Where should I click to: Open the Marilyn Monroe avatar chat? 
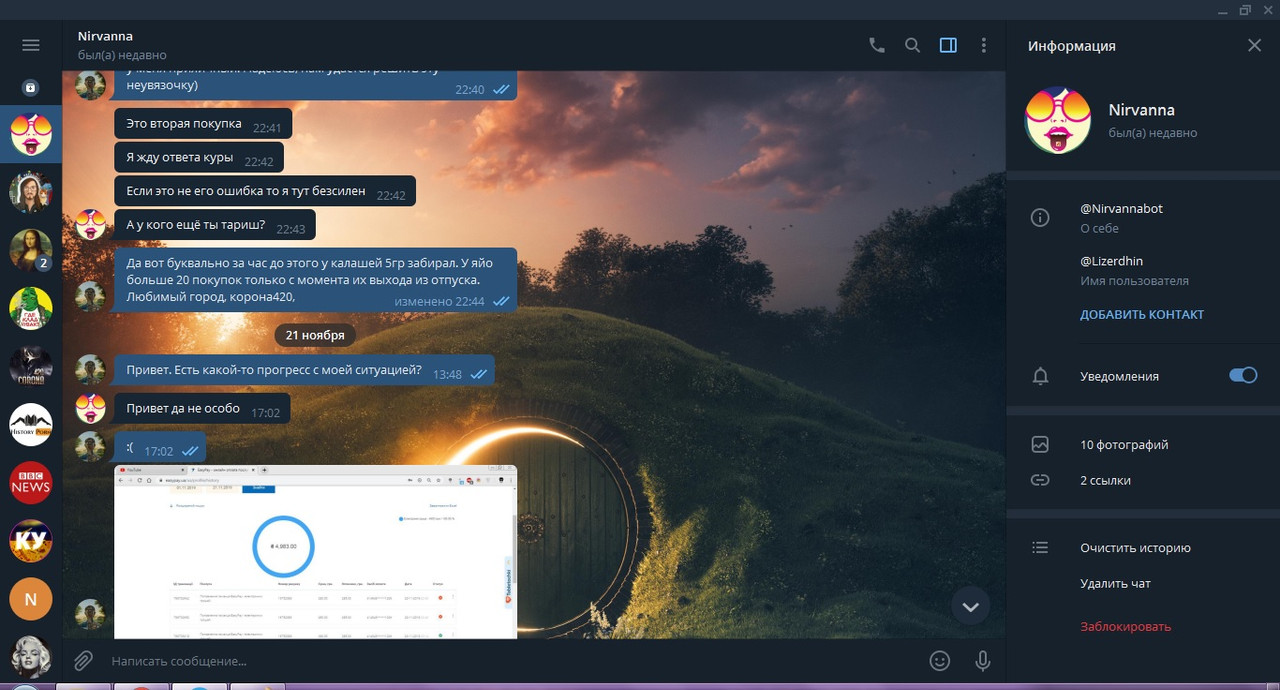[31, 657]
